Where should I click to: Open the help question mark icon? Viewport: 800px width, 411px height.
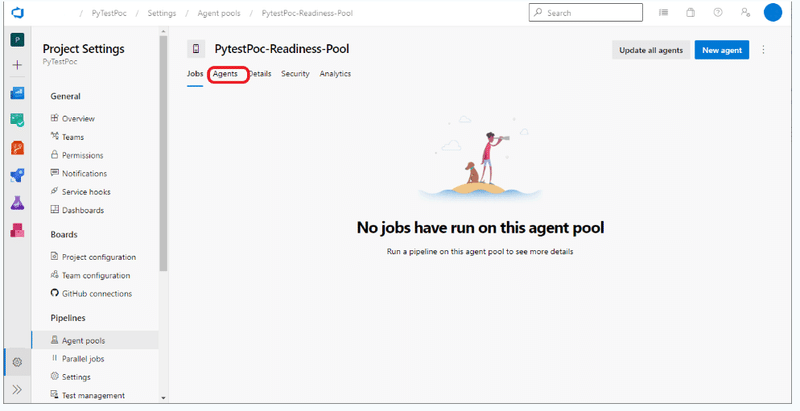click(x=718, y=13)
